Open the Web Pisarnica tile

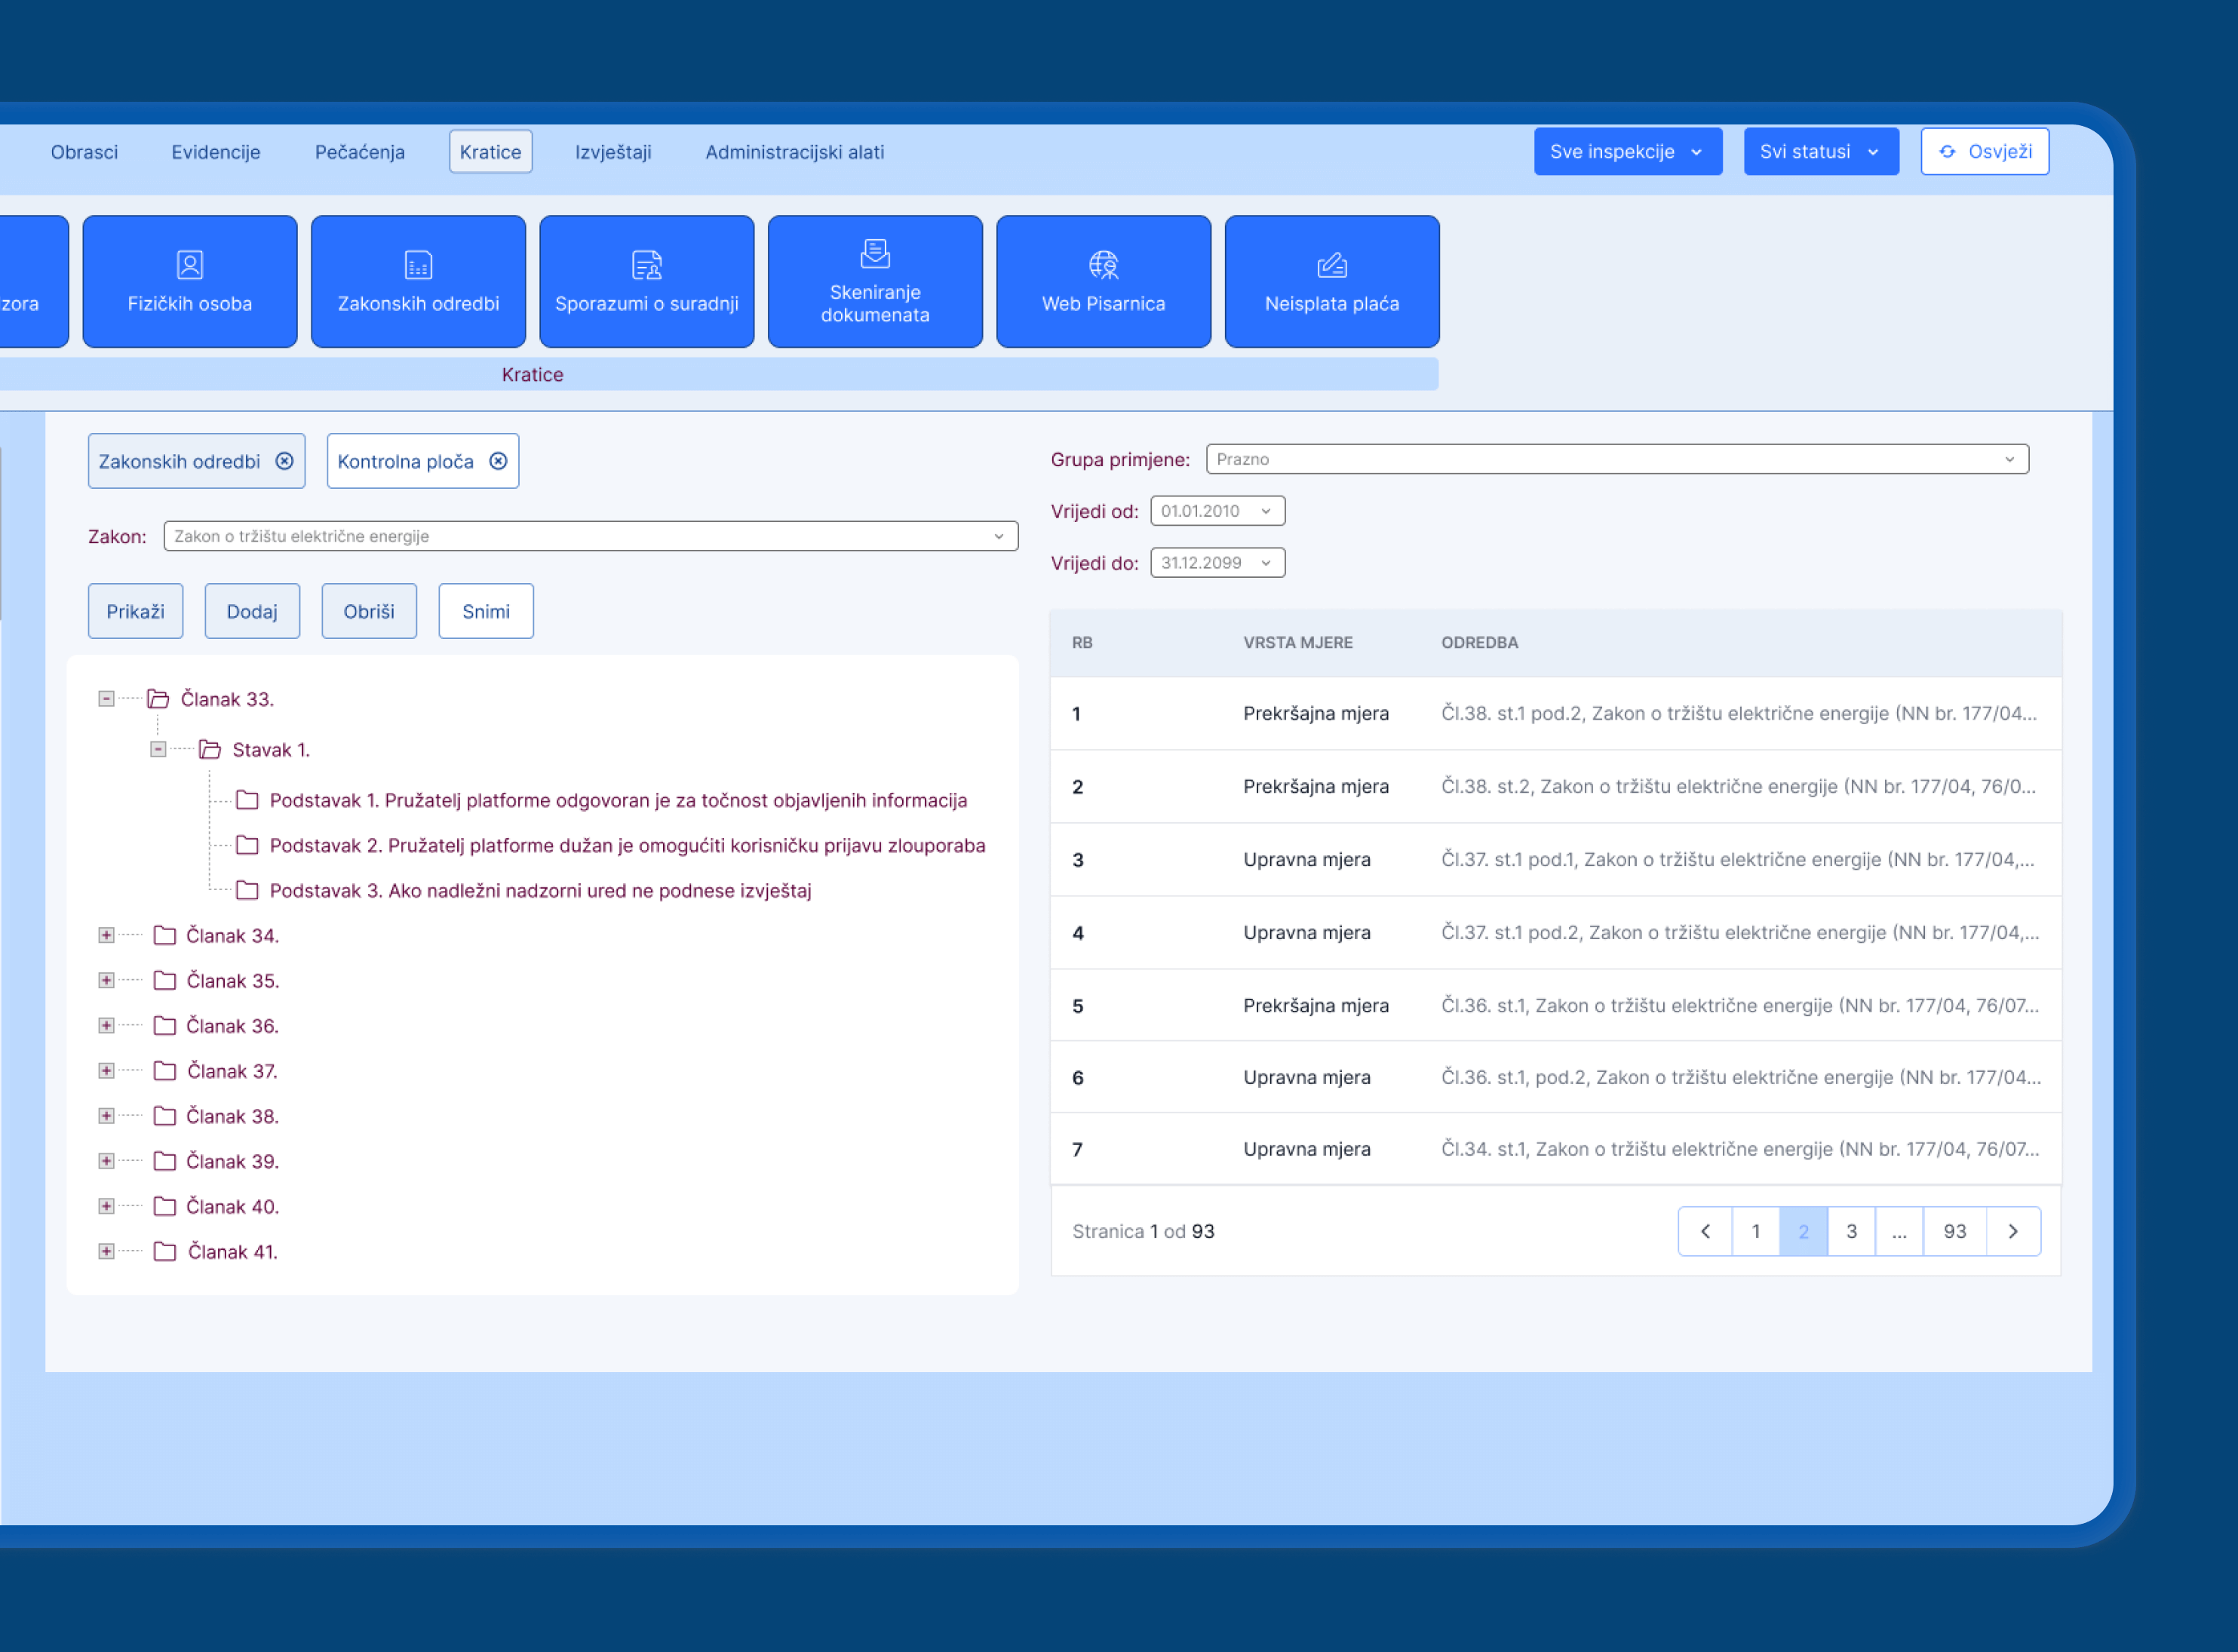[x=1103, y=281]
